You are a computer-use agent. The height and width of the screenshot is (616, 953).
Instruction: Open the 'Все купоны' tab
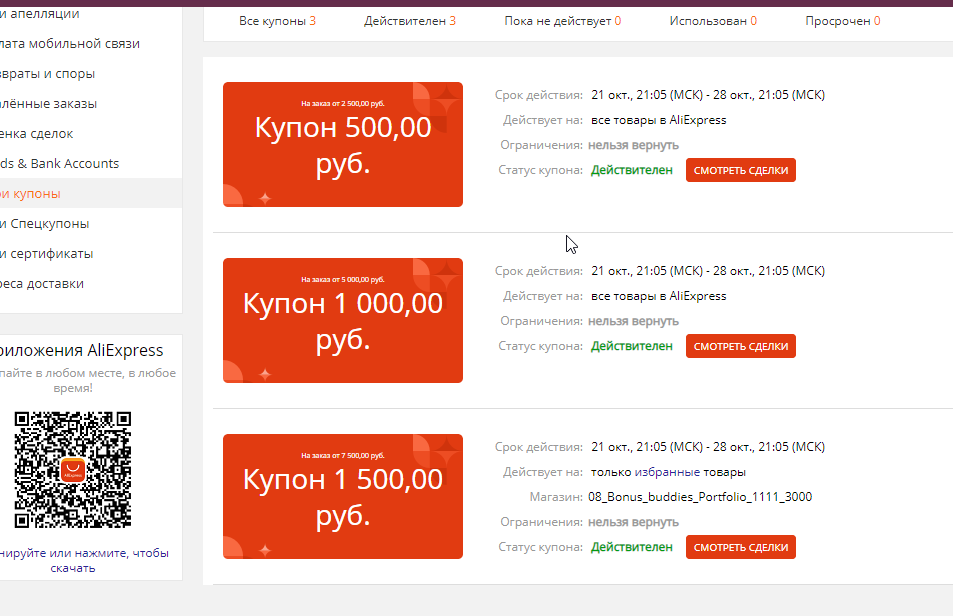pyautogui.click(x=277, y=21)
